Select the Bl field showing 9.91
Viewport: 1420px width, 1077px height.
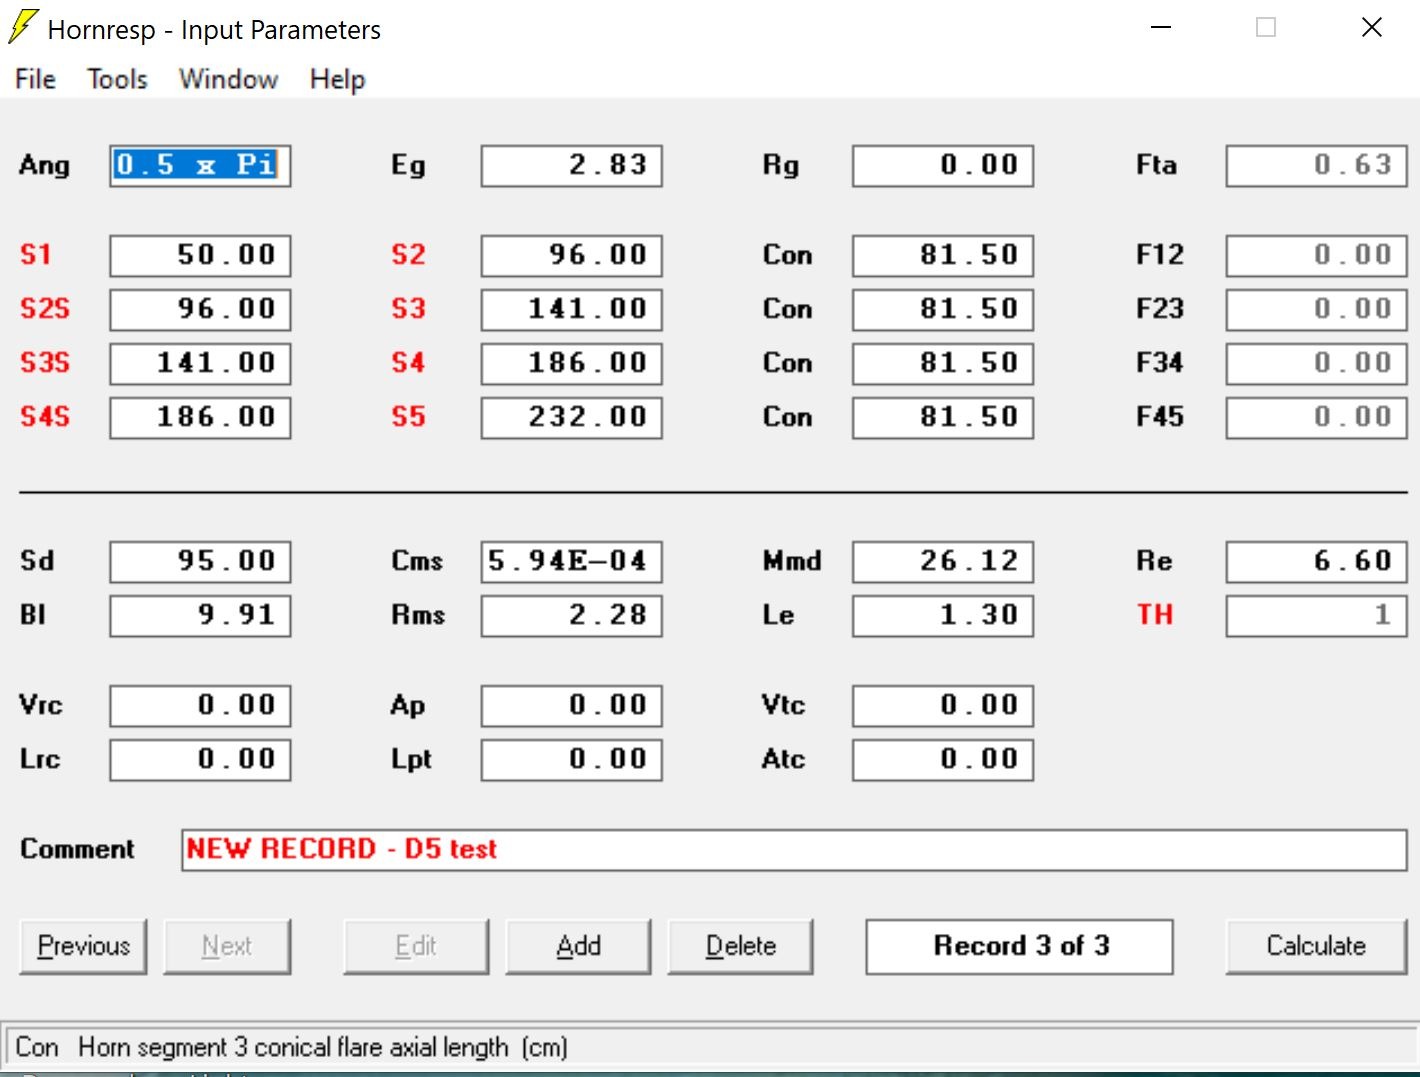(x=200, y=616)
